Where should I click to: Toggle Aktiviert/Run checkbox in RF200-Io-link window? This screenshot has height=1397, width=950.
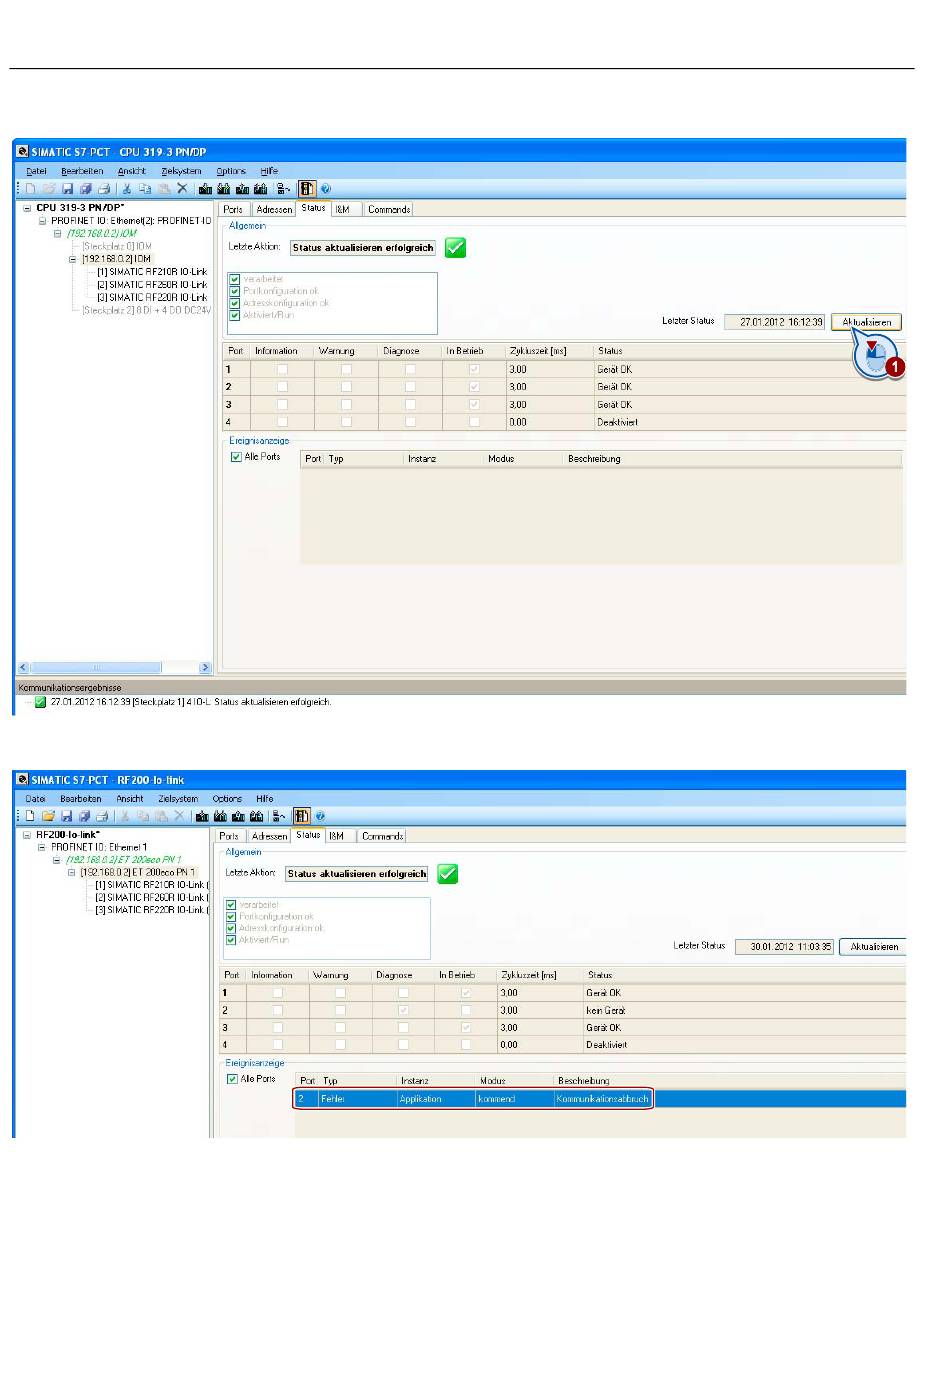[231, 940]
